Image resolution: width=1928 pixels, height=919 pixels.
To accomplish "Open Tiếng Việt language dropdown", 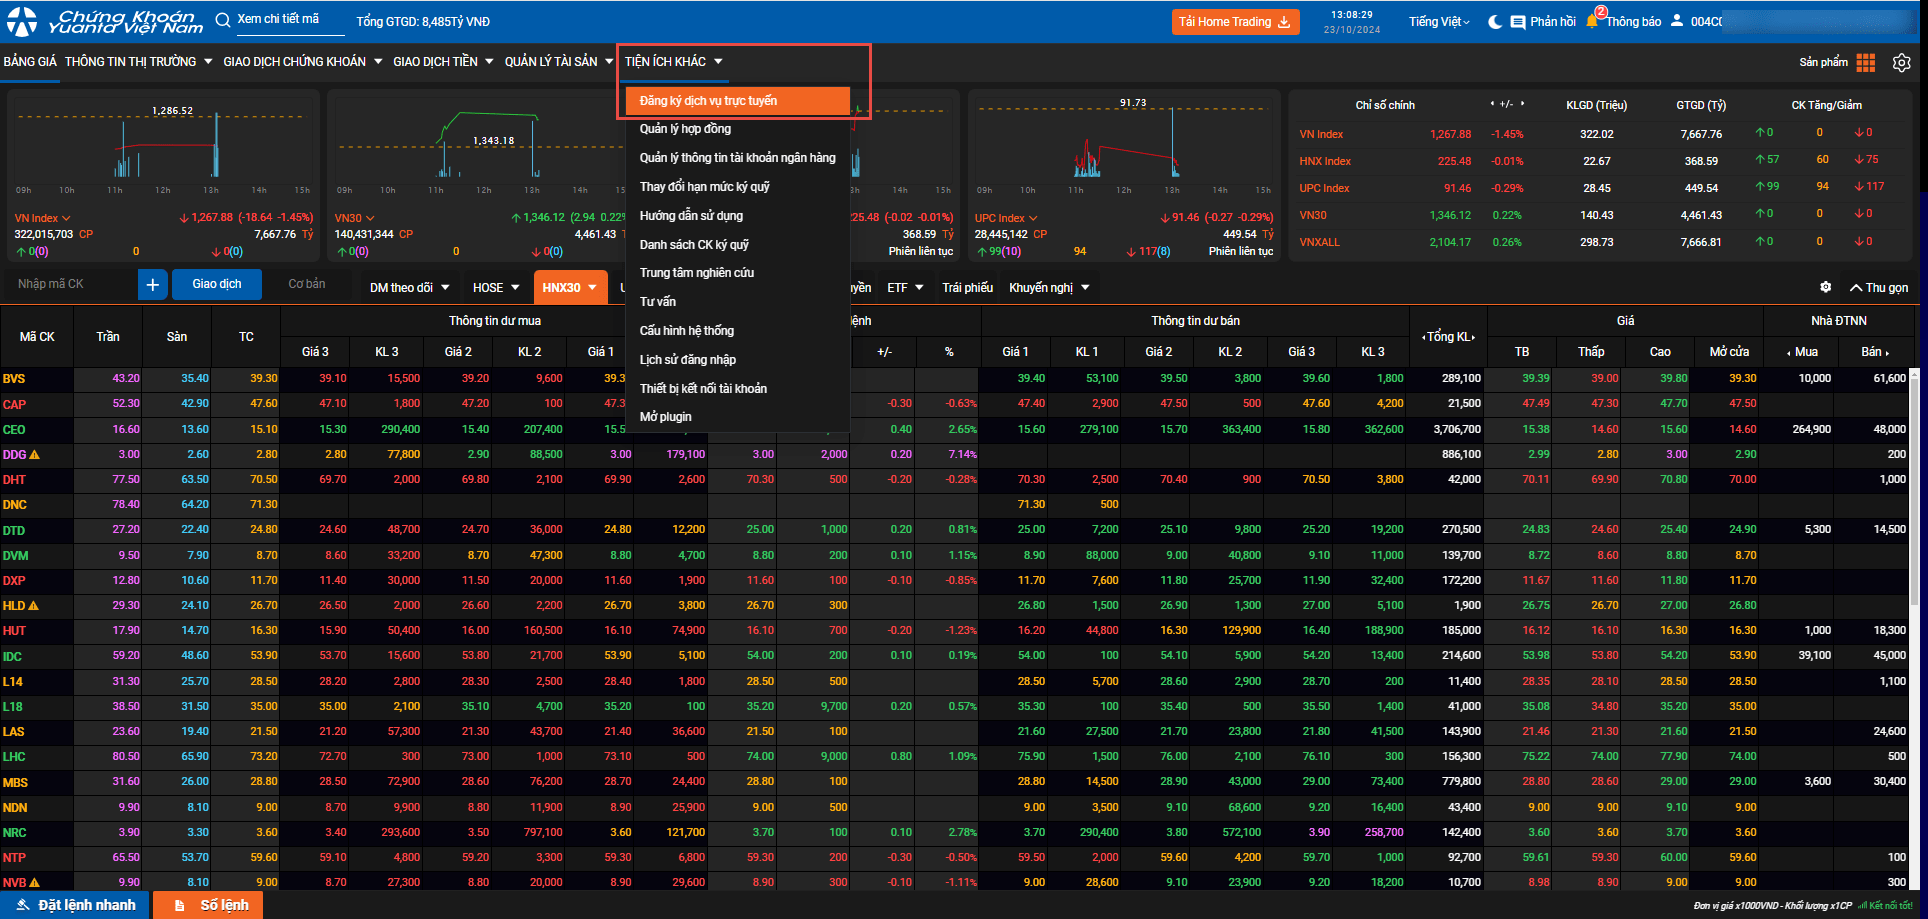I will (1439, 22).
